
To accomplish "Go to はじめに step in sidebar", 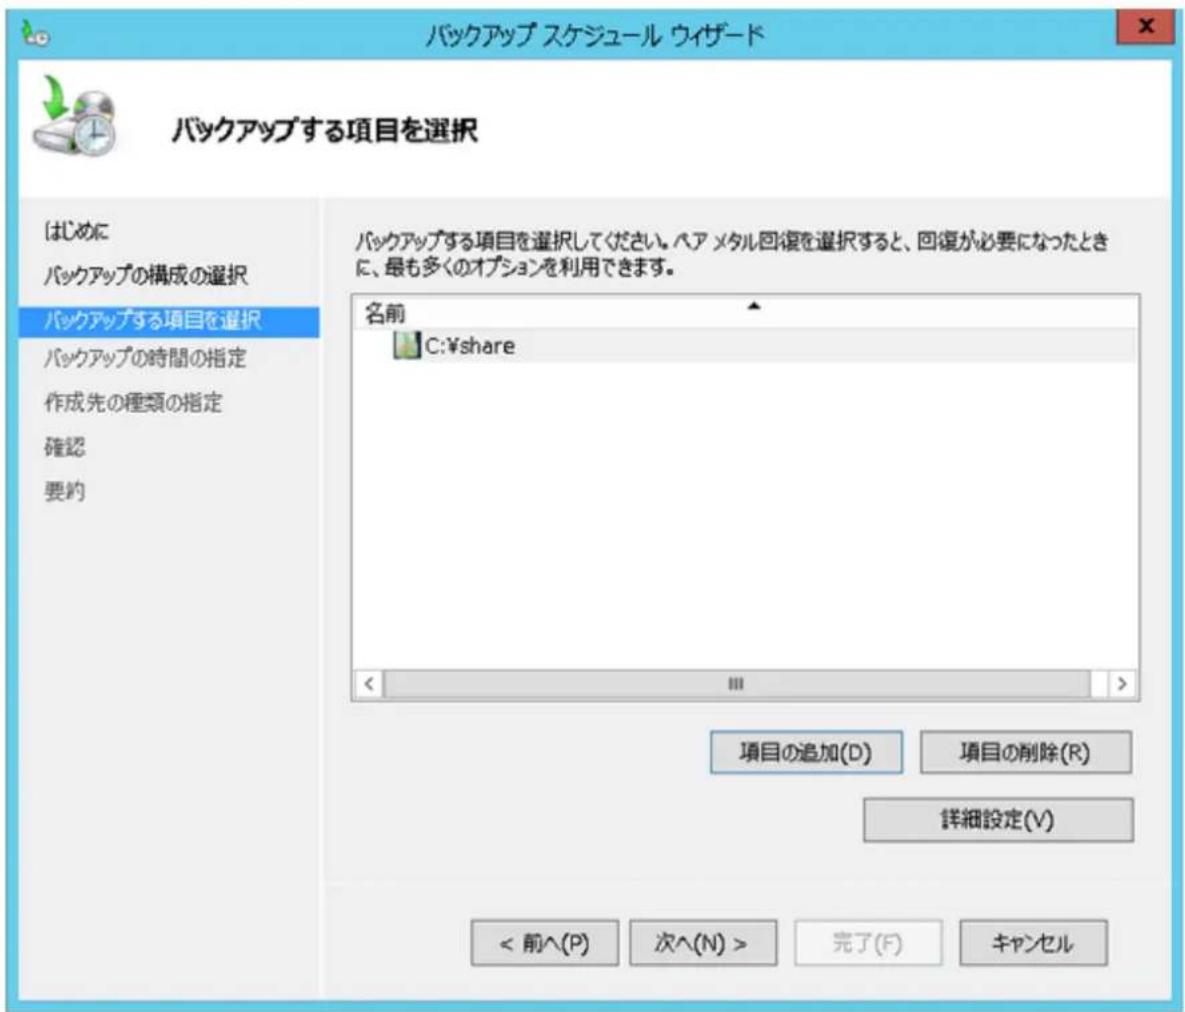I will 76,231.
